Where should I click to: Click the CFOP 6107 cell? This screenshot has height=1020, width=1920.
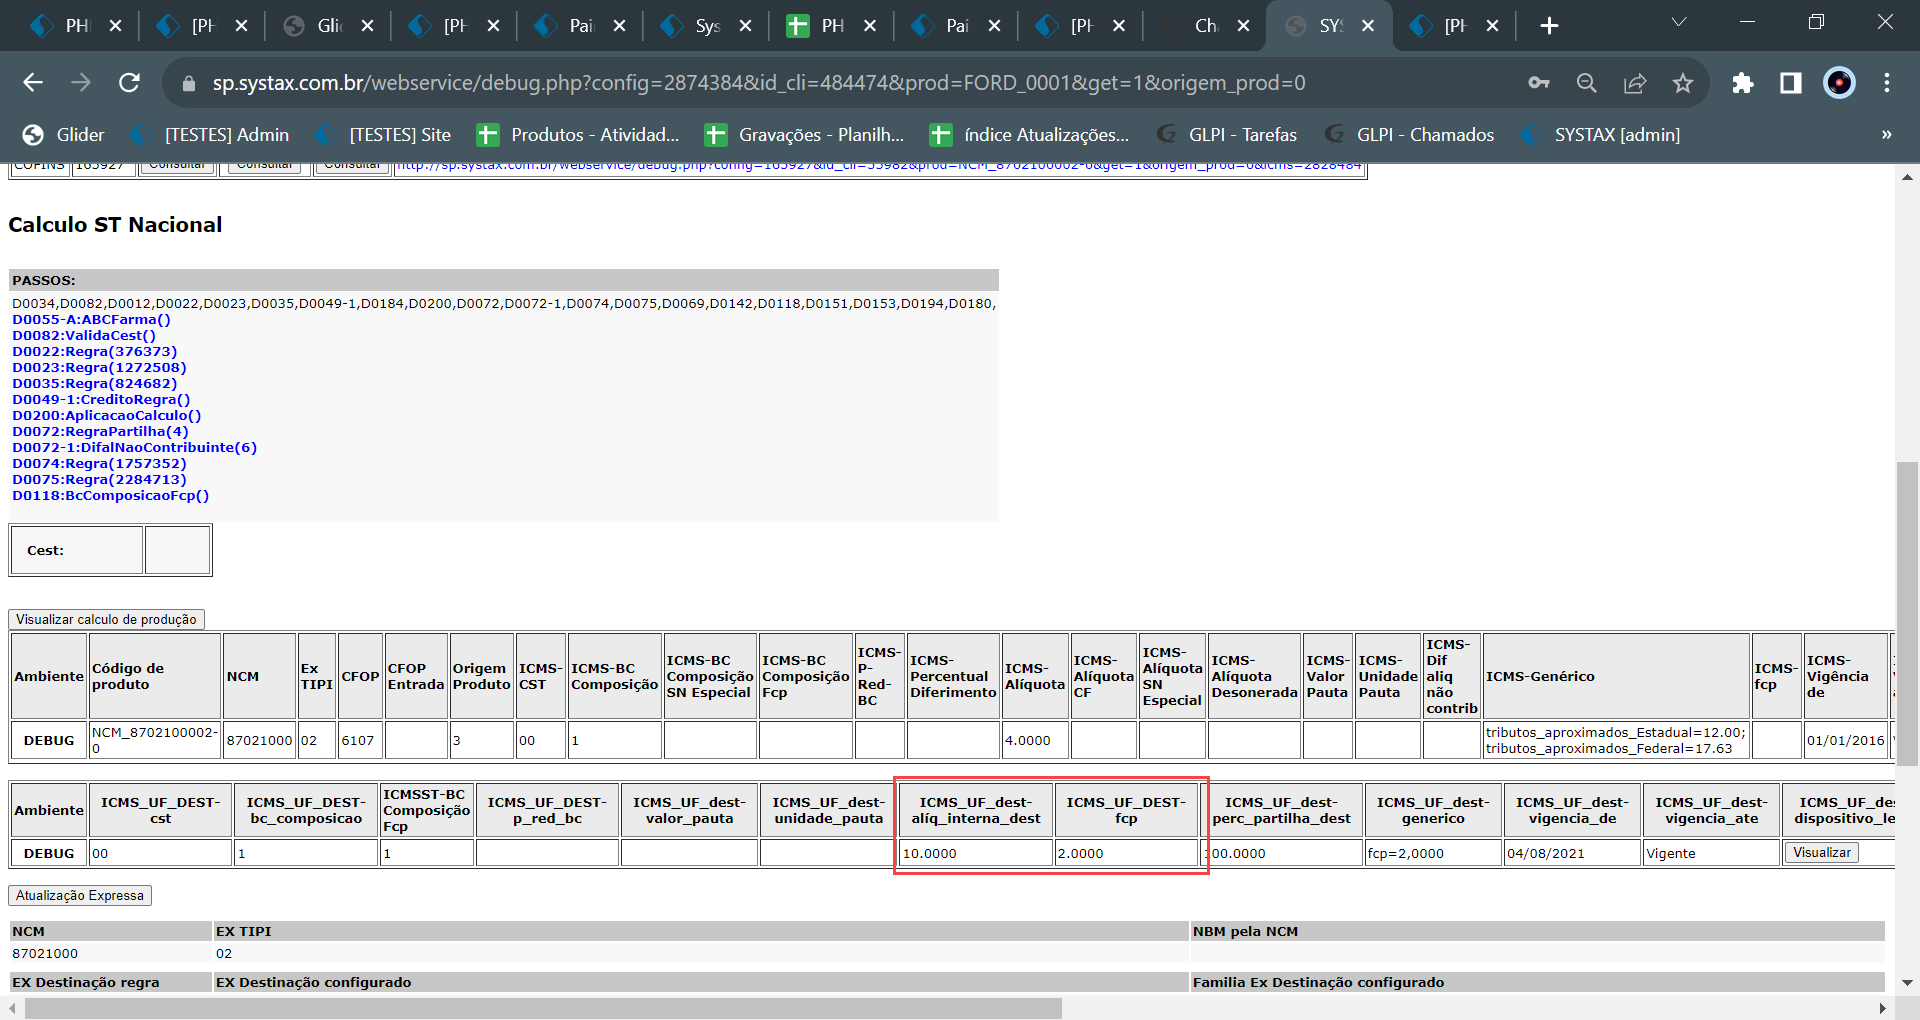pos(360,740)
